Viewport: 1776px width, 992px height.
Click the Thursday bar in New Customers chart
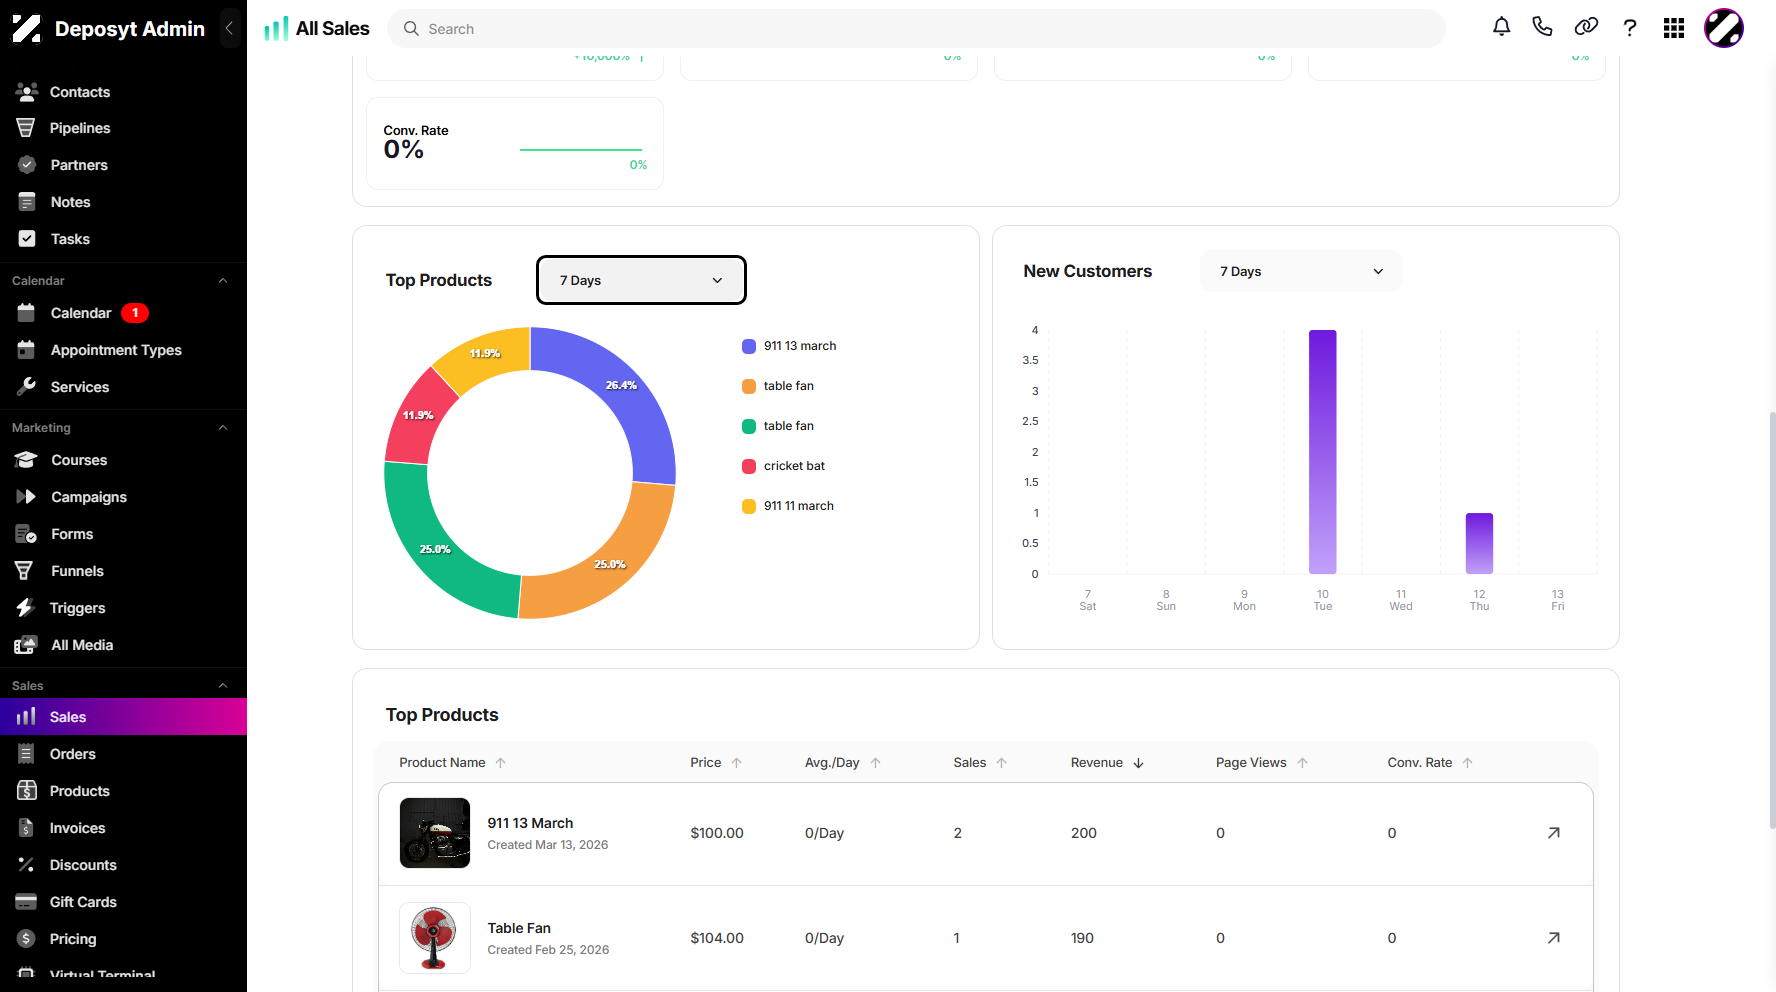pyautogui.click(x=1479, y=543)
